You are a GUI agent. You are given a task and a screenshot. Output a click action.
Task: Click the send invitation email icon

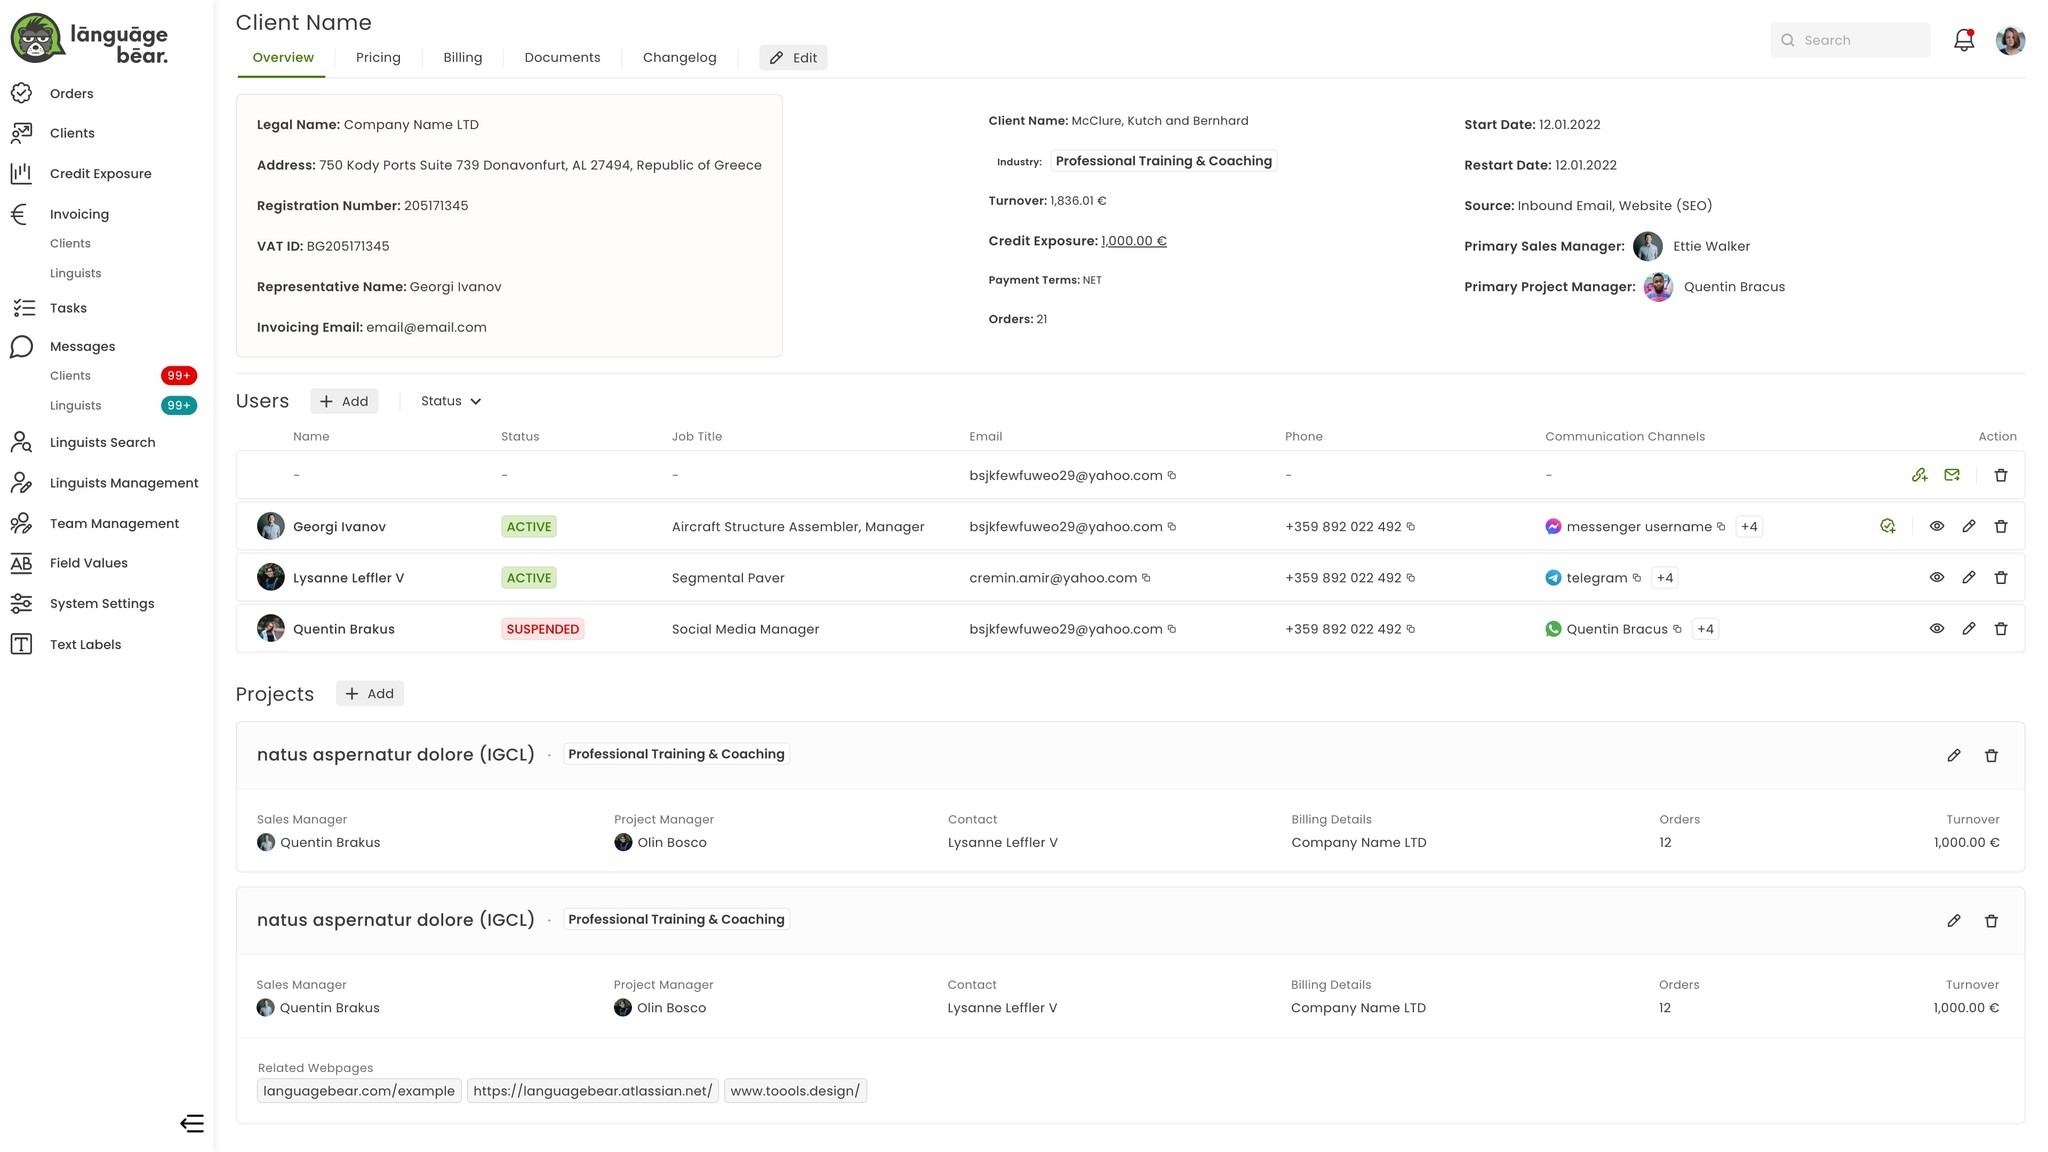click(1951, 475)
